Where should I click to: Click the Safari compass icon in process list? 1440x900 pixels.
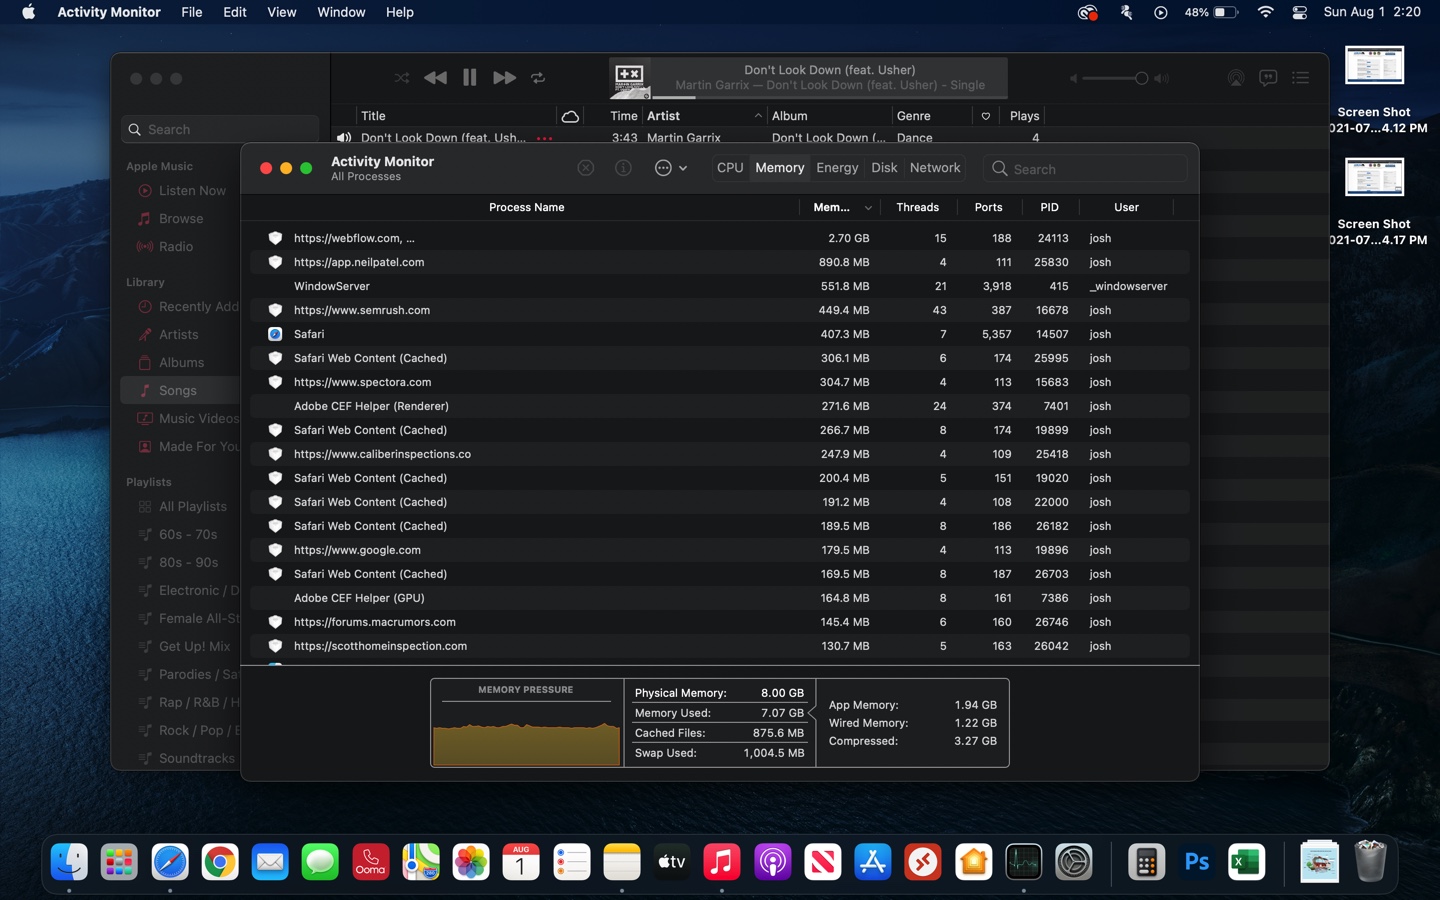[x=275, y=334]
